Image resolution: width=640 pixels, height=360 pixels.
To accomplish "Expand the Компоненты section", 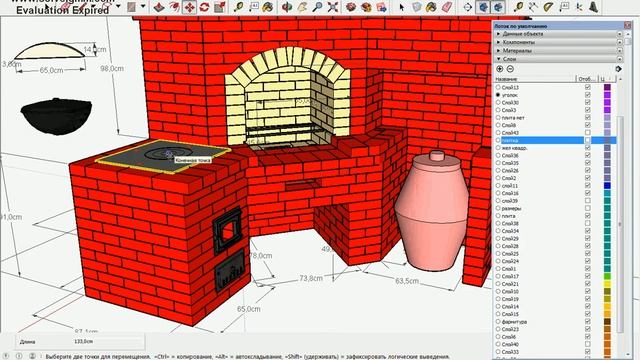I will [498, 42].
